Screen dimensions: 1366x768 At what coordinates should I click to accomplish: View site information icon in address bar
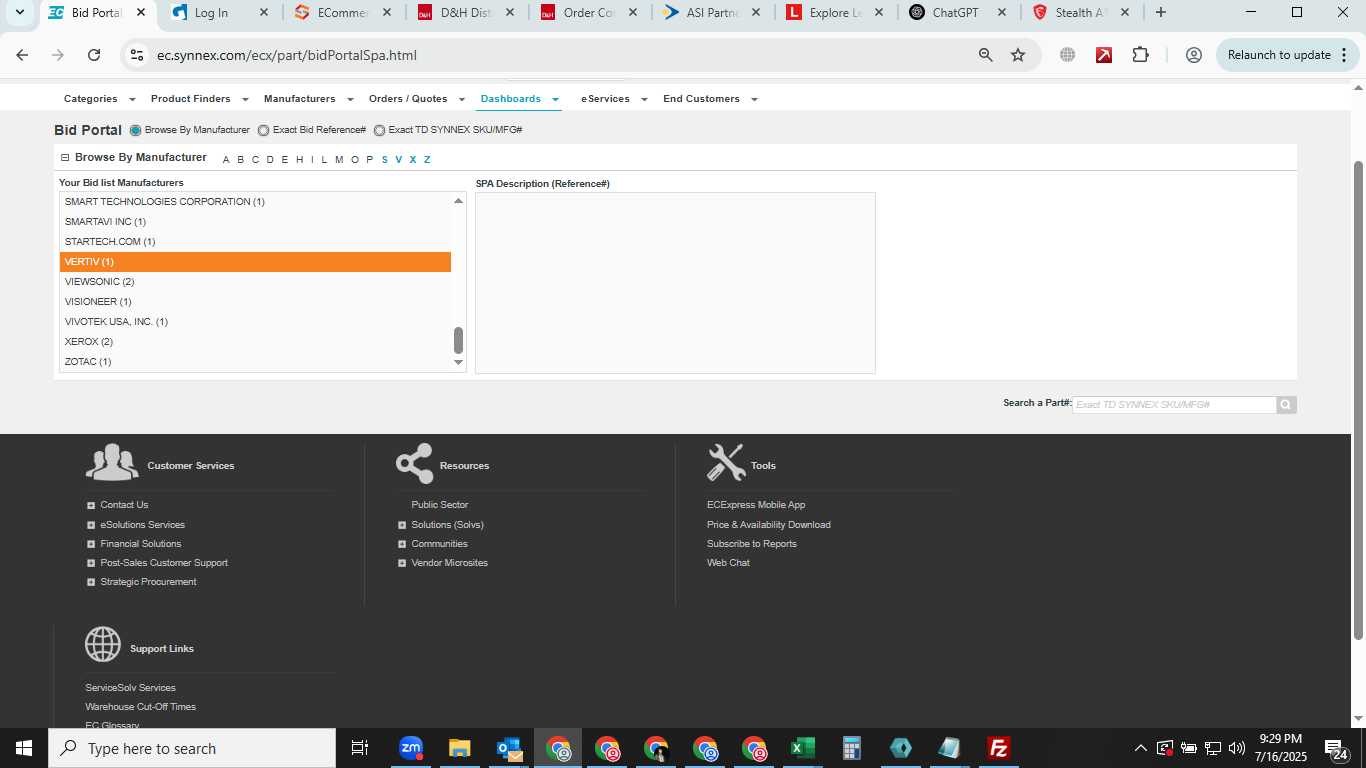(137, 55)
